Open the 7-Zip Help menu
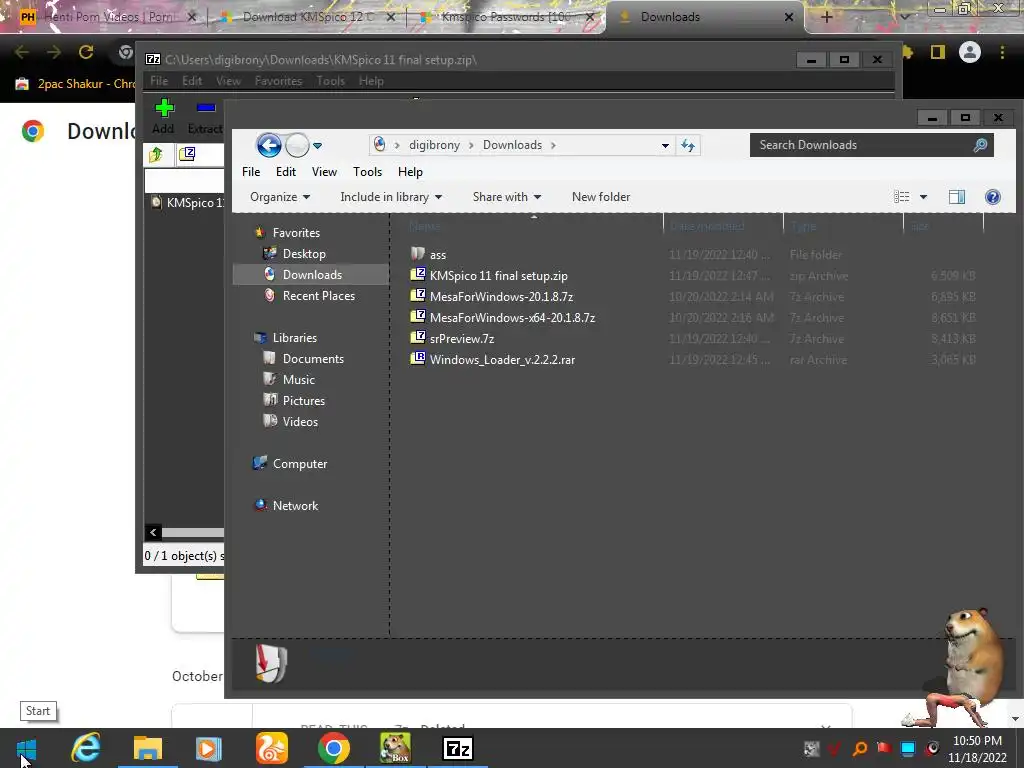Screen dimensions: 1024x768 (x=371, y=81)
